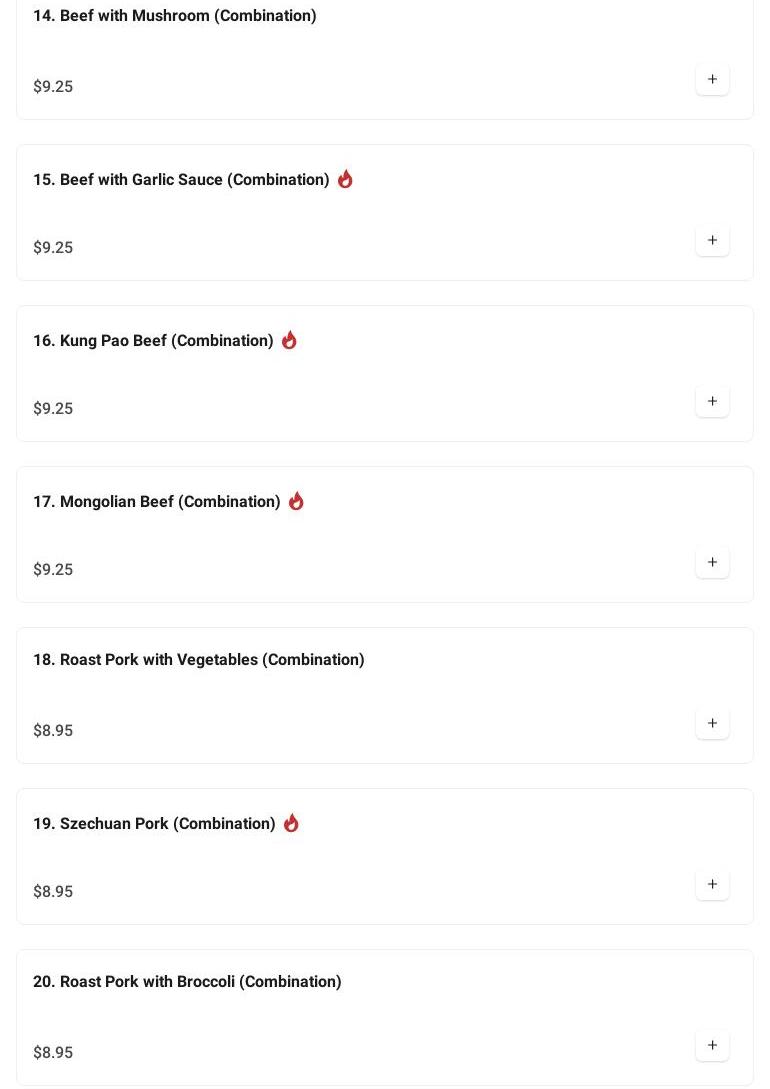Open 17. Mongolian Beef item title
The width and height of the screenshot is (770, 1089).
click(157, 502)
